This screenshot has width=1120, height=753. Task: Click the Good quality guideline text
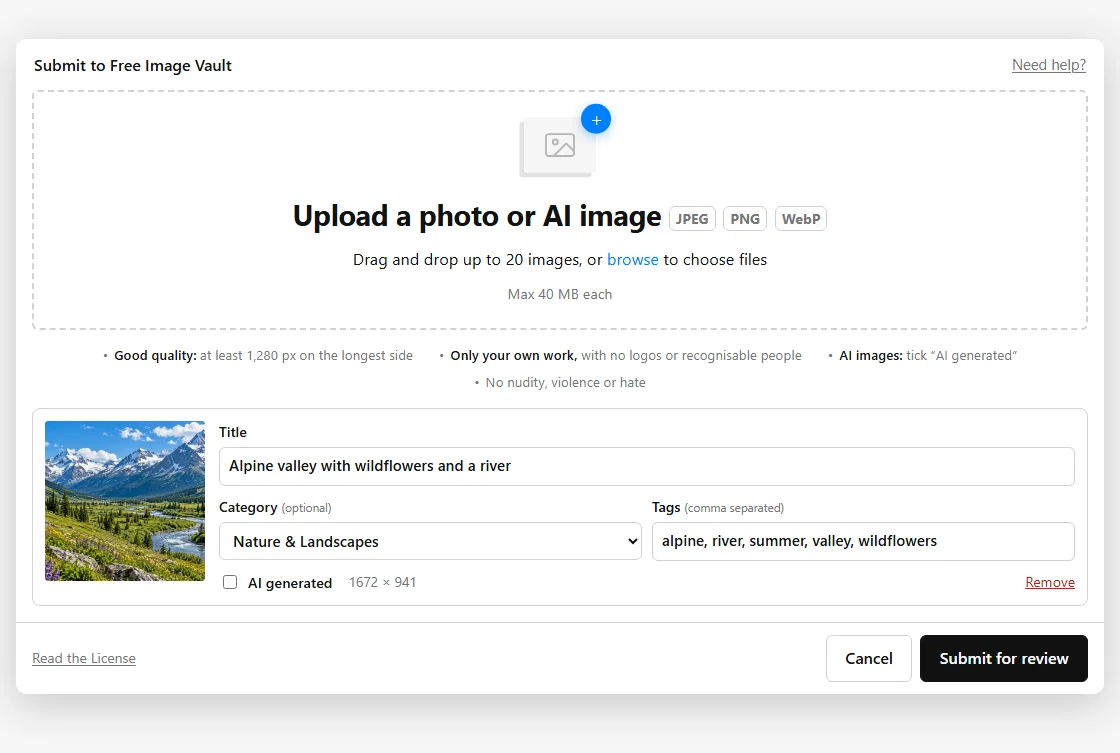(264, 356)
